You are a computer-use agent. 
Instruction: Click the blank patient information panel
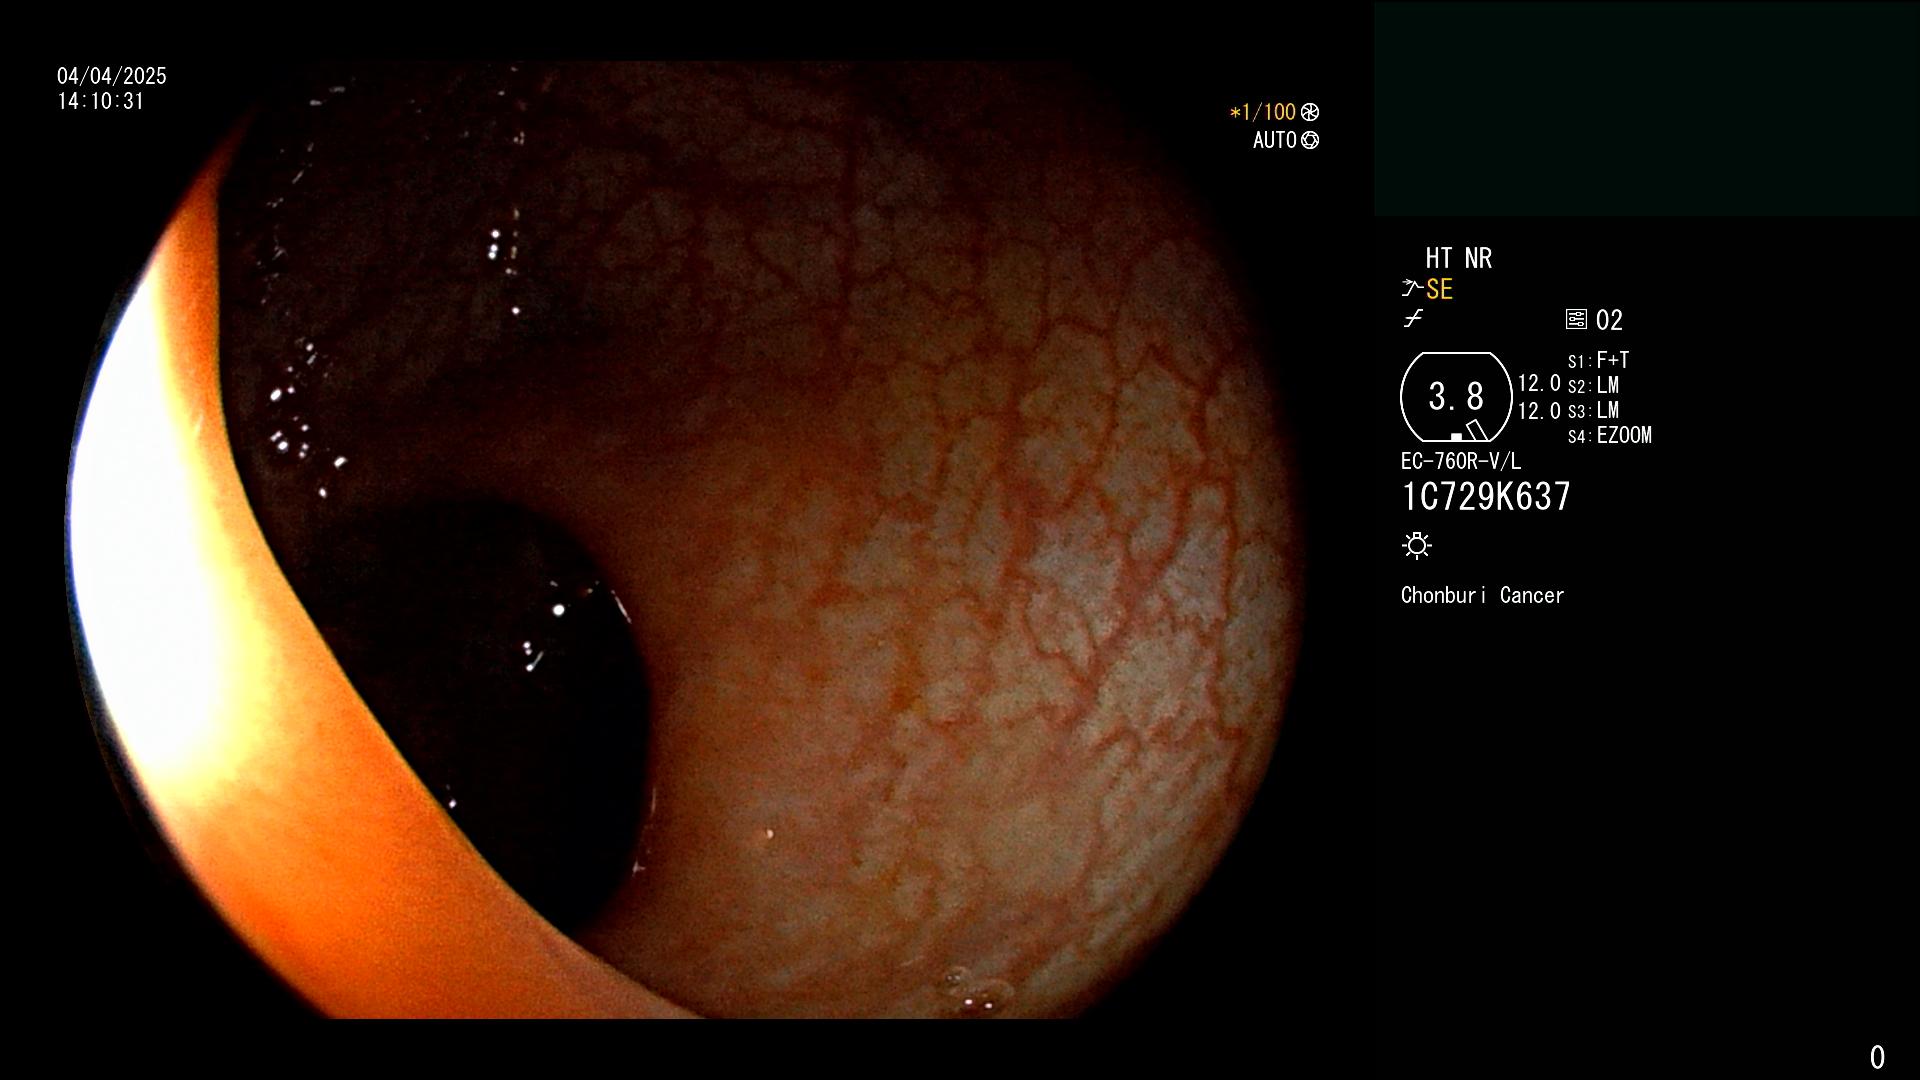tap(1646, 109)
